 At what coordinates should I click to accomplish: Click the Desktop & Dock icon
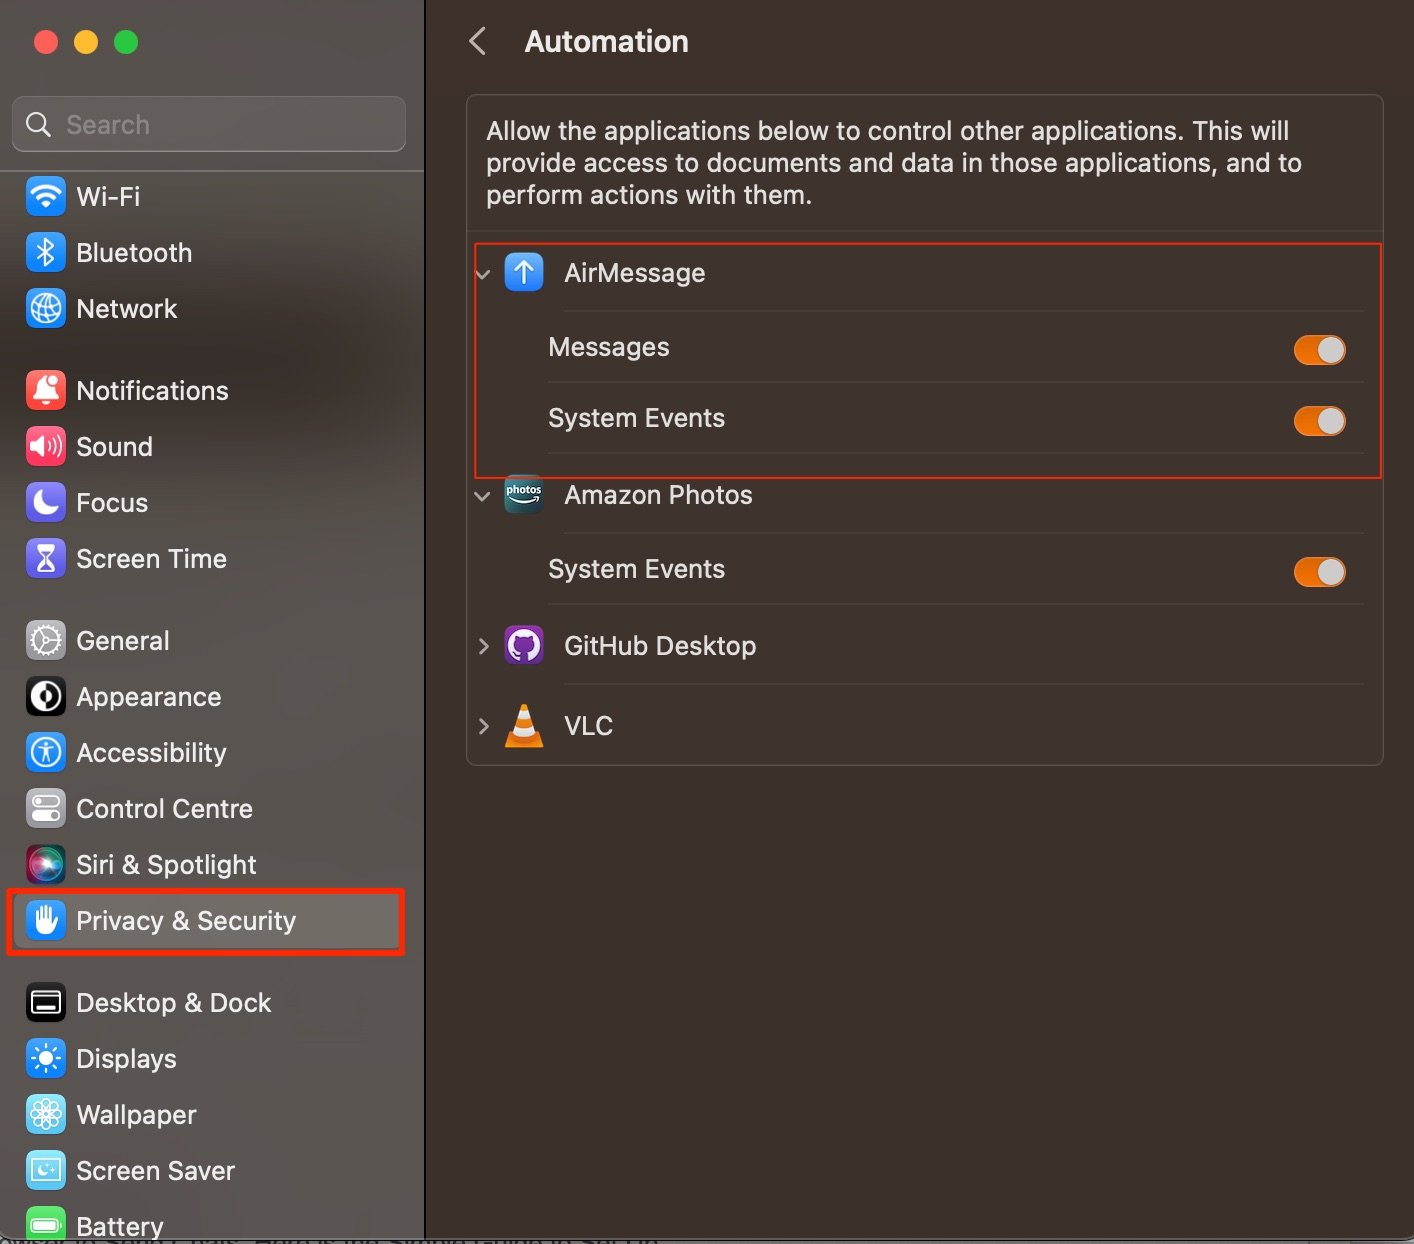point(46,1002)
